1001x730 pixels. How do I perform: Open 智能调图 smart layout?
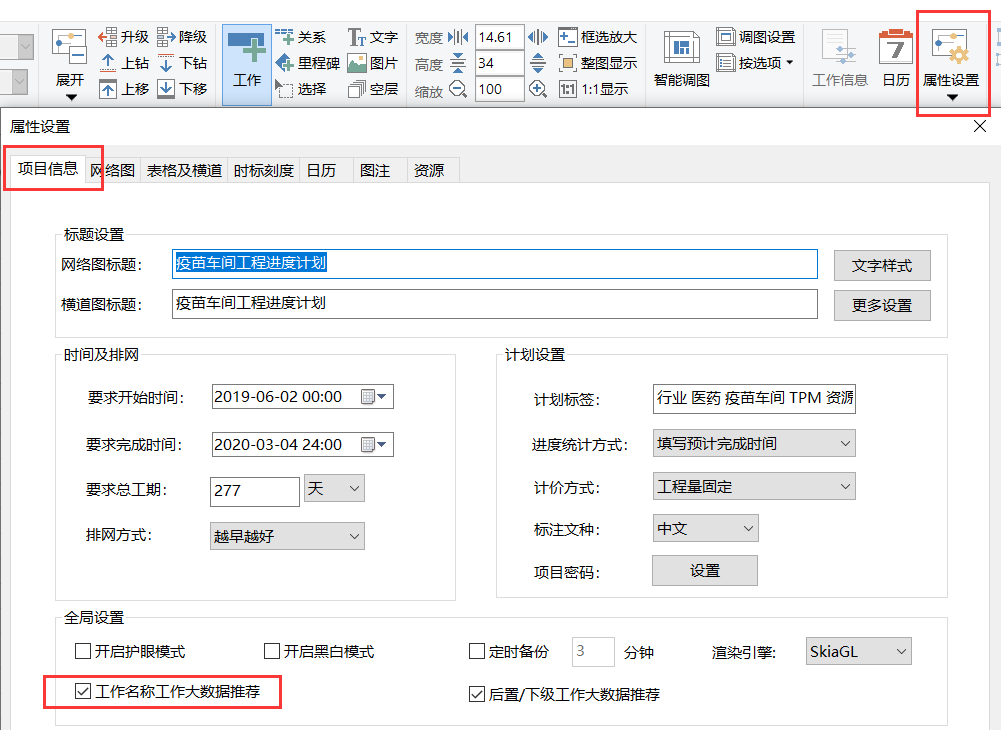tap(682, 59)
